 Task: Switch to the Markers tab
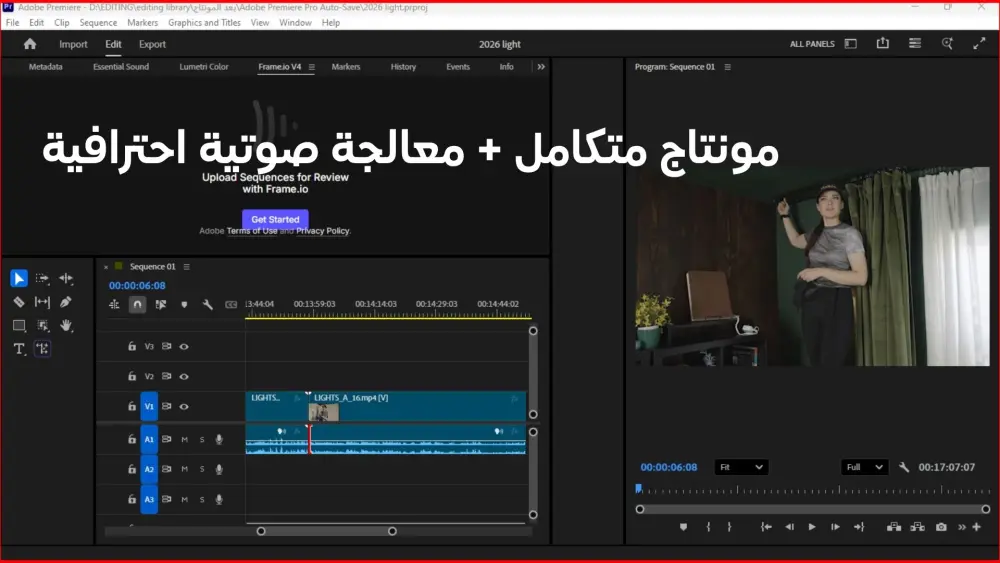click(x=346, y=66)
